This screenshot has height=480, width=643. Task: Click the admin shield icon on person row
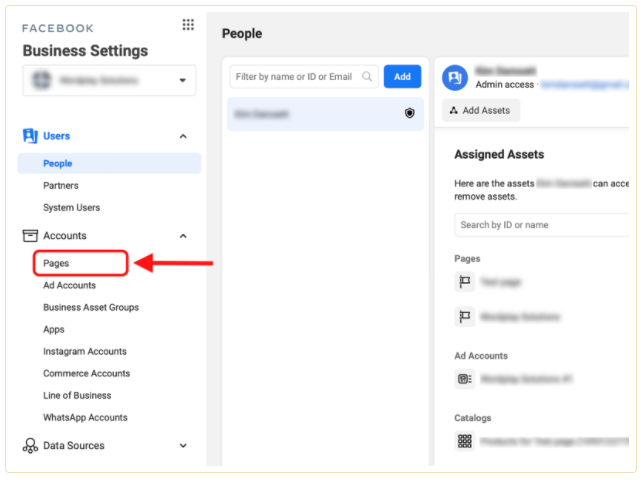tap(409, 113)
